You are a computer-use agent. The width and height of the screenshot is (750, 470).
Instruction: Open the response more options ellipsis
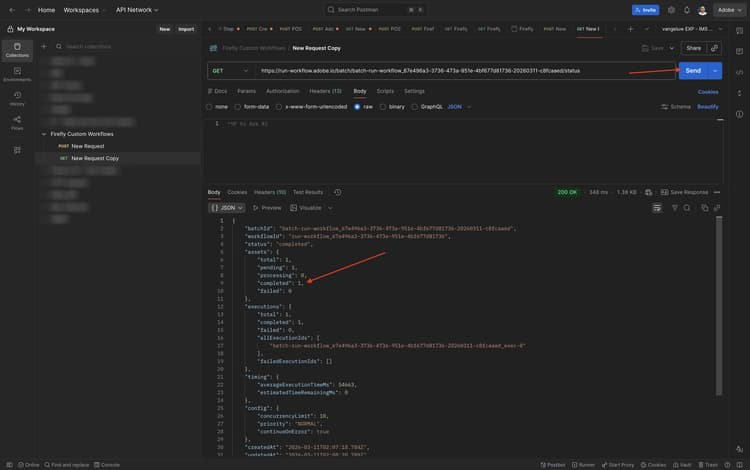coord(717,192)
